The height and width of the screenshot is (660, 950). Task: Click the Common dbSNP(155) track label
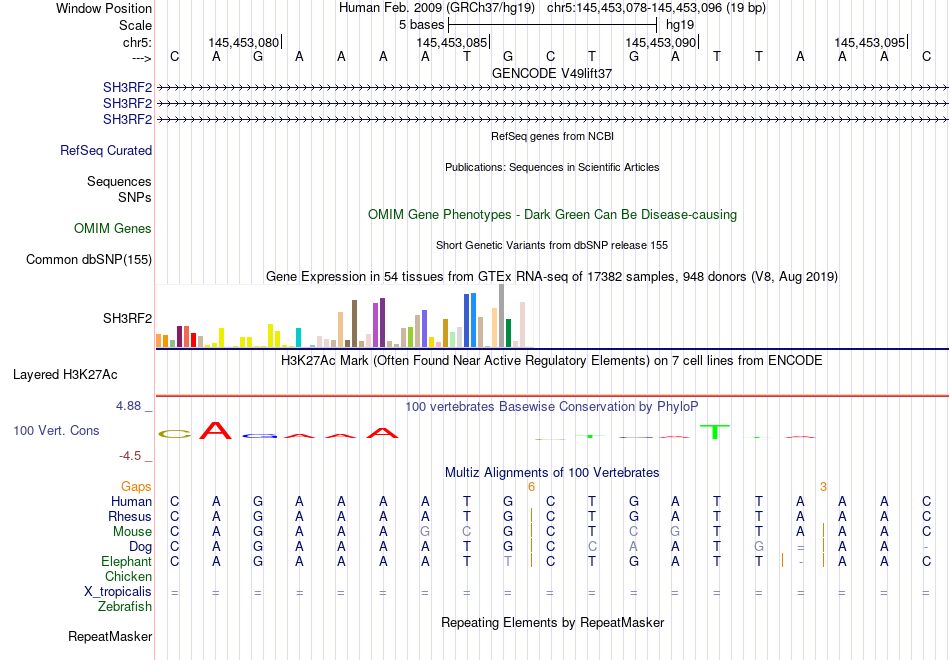[x=89, y=259]
